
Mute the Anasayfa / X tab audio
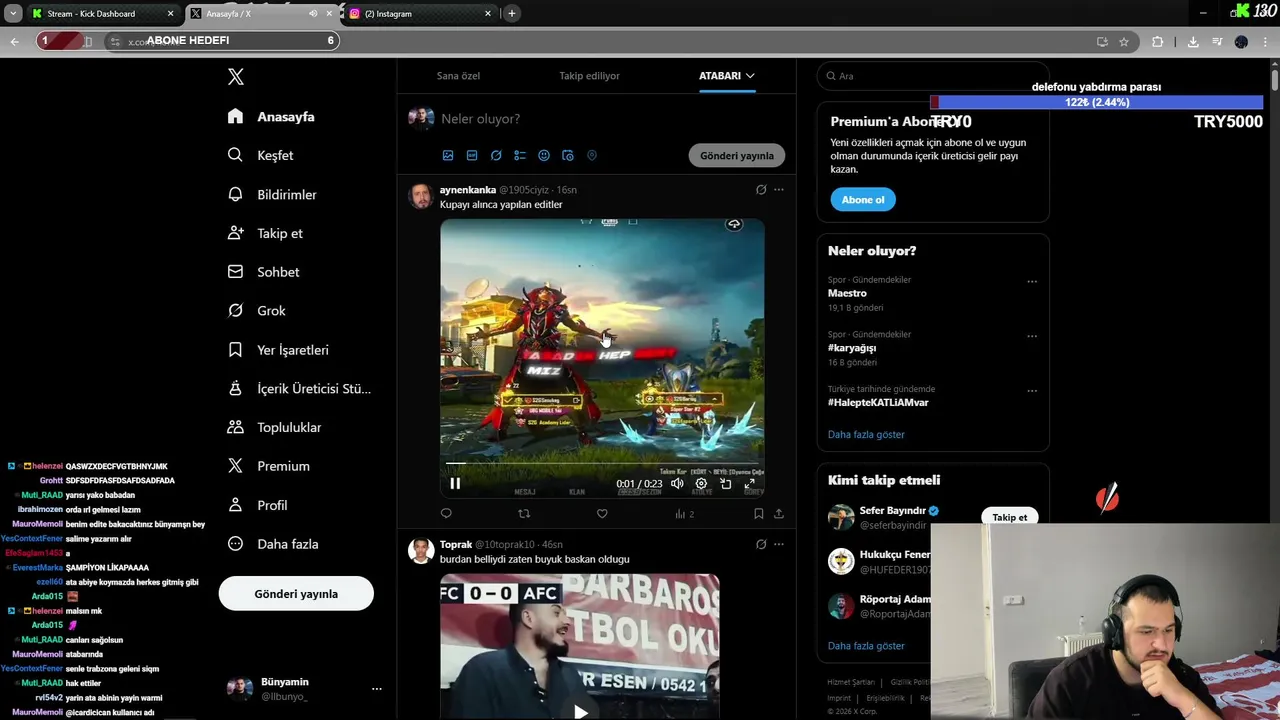313,14
